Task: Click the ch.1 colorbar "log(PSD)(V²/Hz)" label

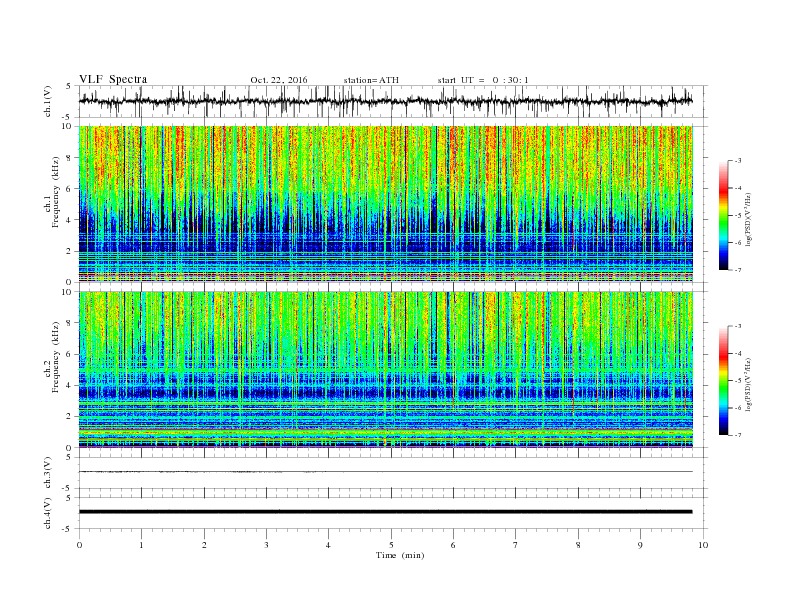Action: pos(748,218)
